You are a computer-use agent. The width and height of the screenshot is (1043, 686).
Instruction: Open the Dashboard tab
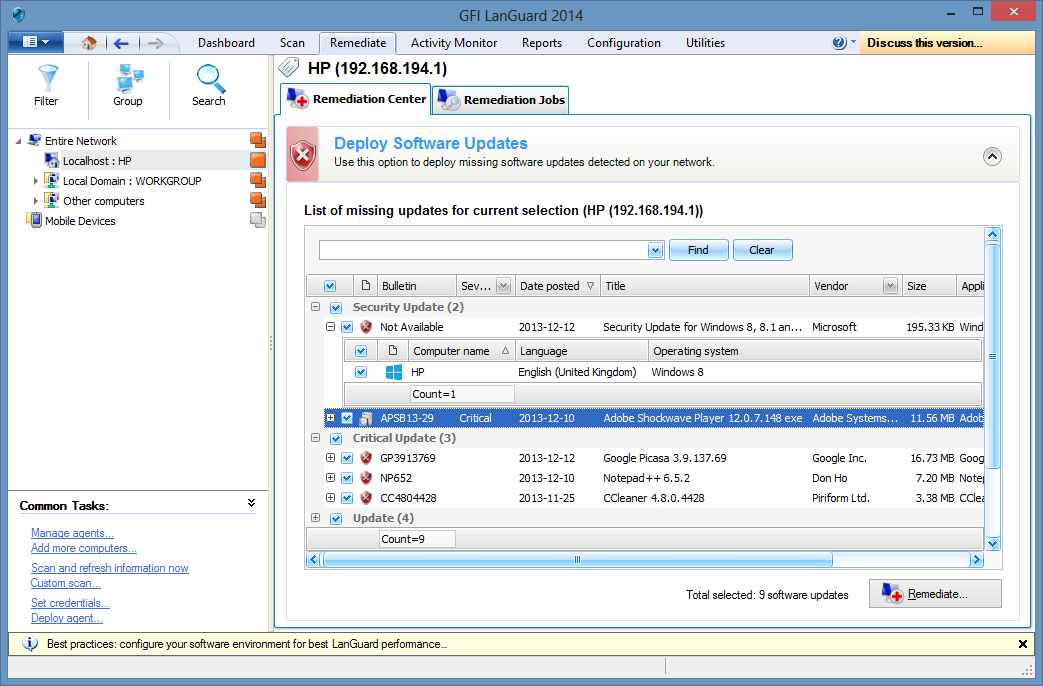(226, 43)
